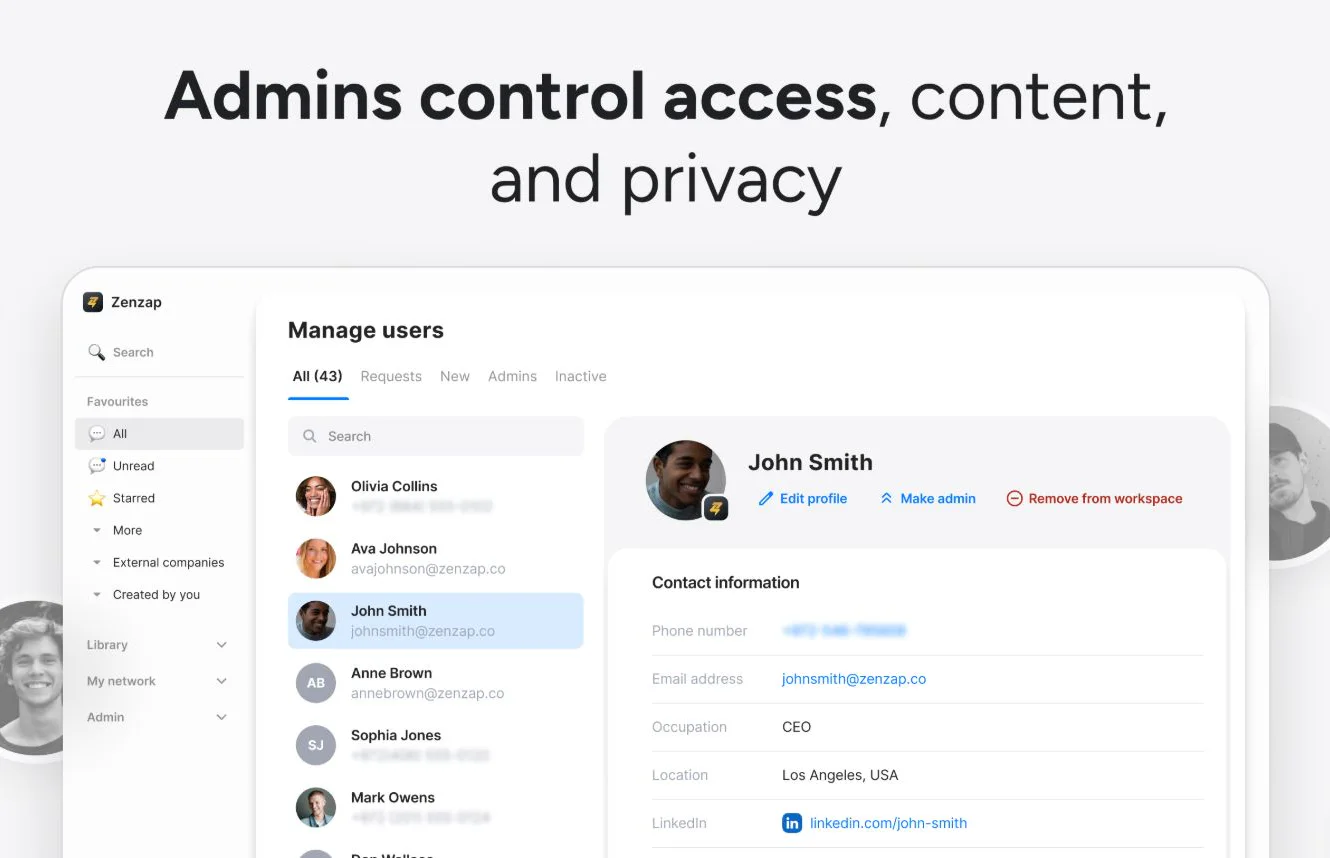Click the Make admin button

click(927, 498)
